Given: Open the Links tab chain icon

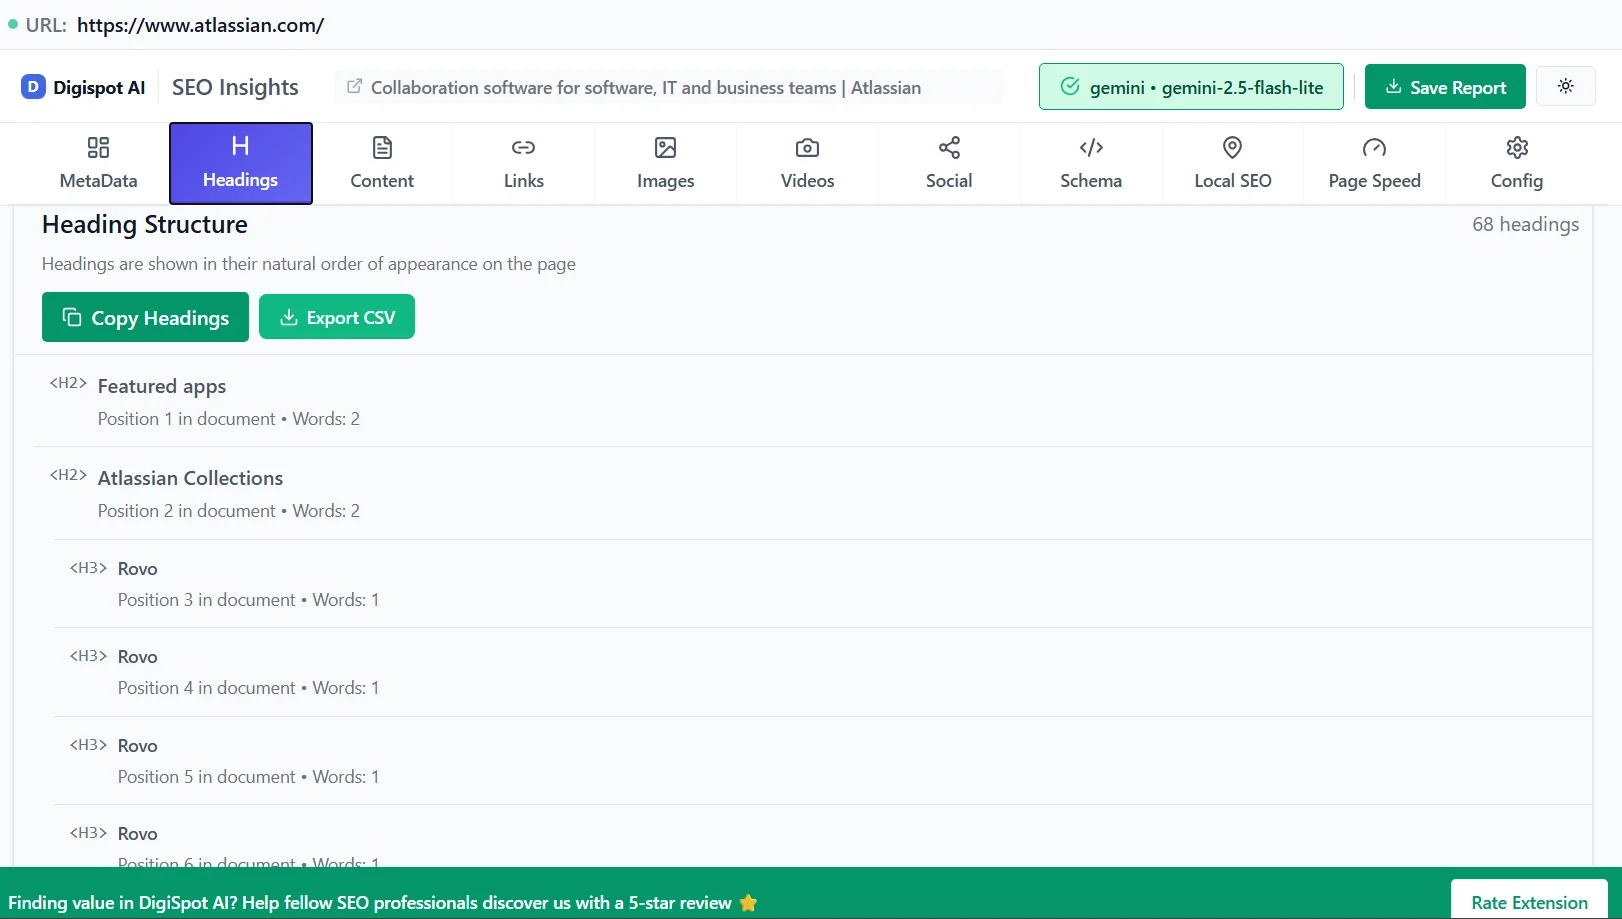Looking at the screenshot, I should click(523, 148).
